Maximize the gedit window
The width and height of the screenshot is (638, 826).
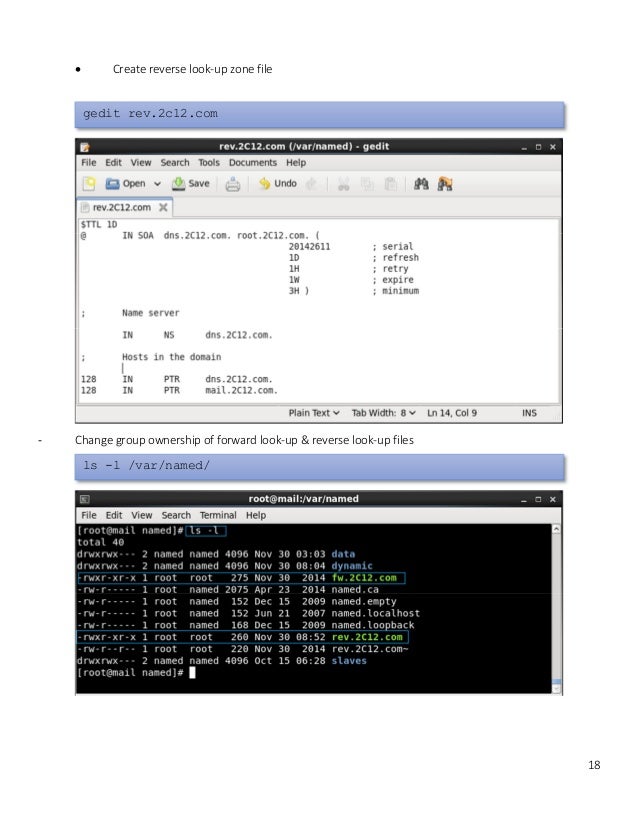[538, 148]
